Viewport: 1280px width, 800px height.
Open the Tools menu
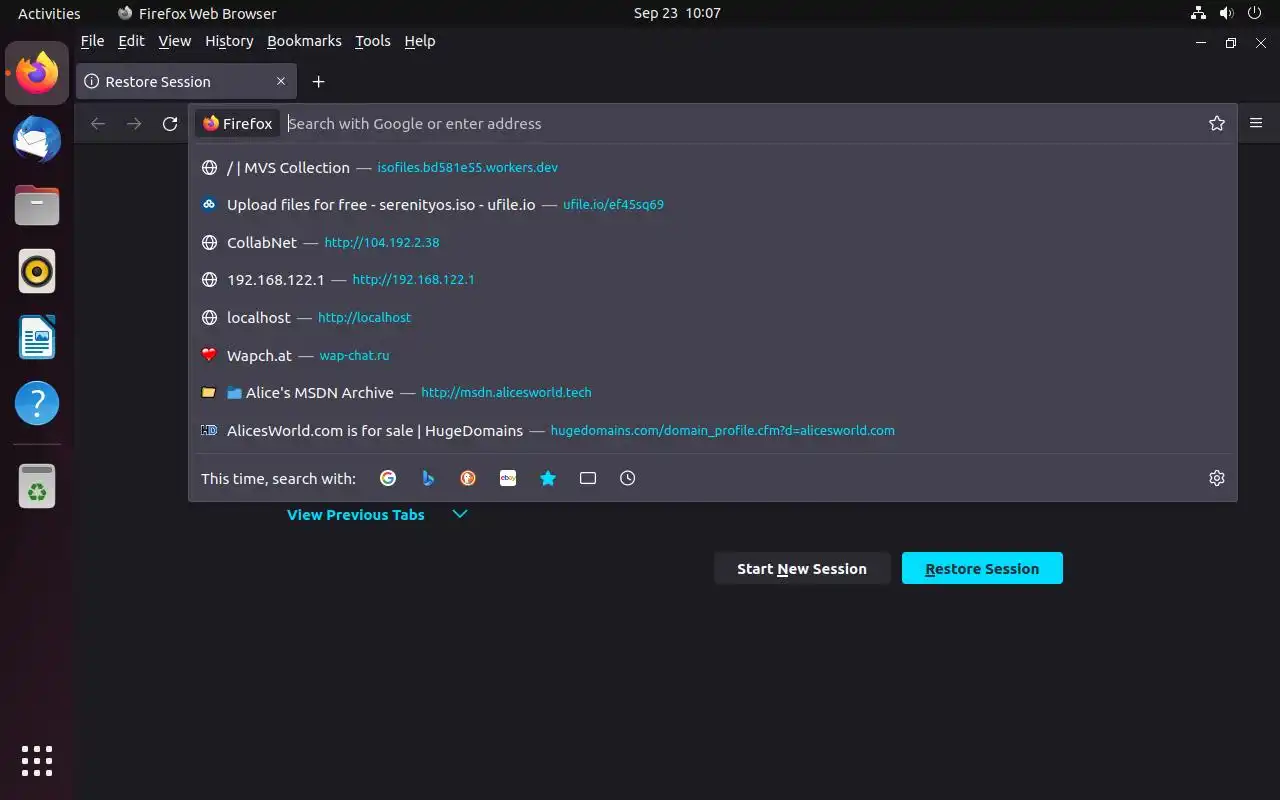(373, 41)
